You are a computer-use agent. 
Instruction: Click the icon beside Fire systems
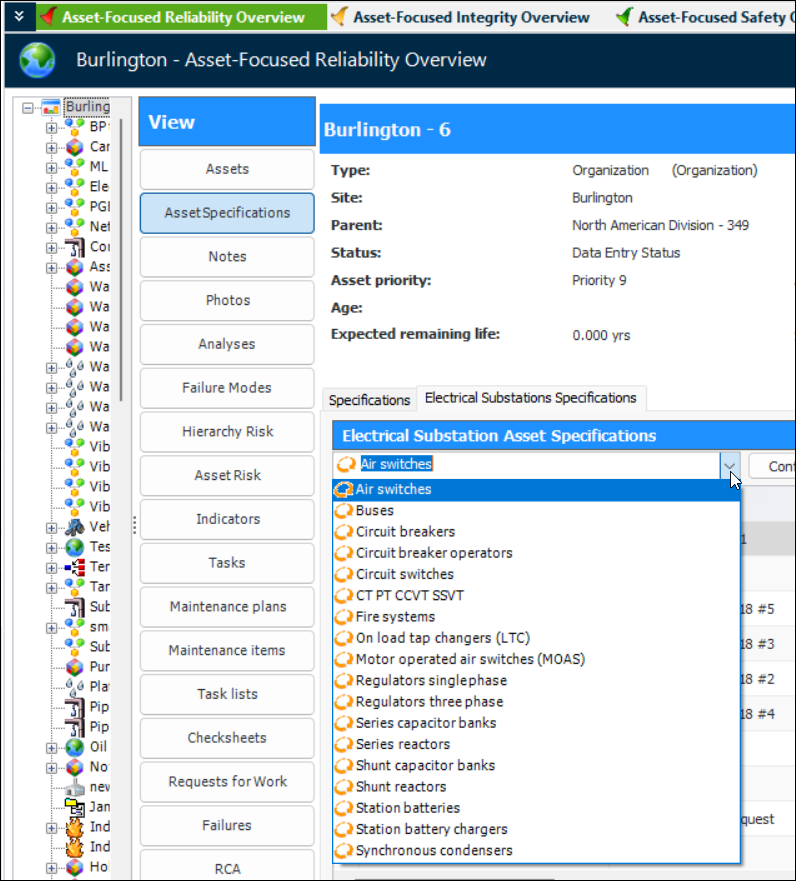tap(344, 617)
